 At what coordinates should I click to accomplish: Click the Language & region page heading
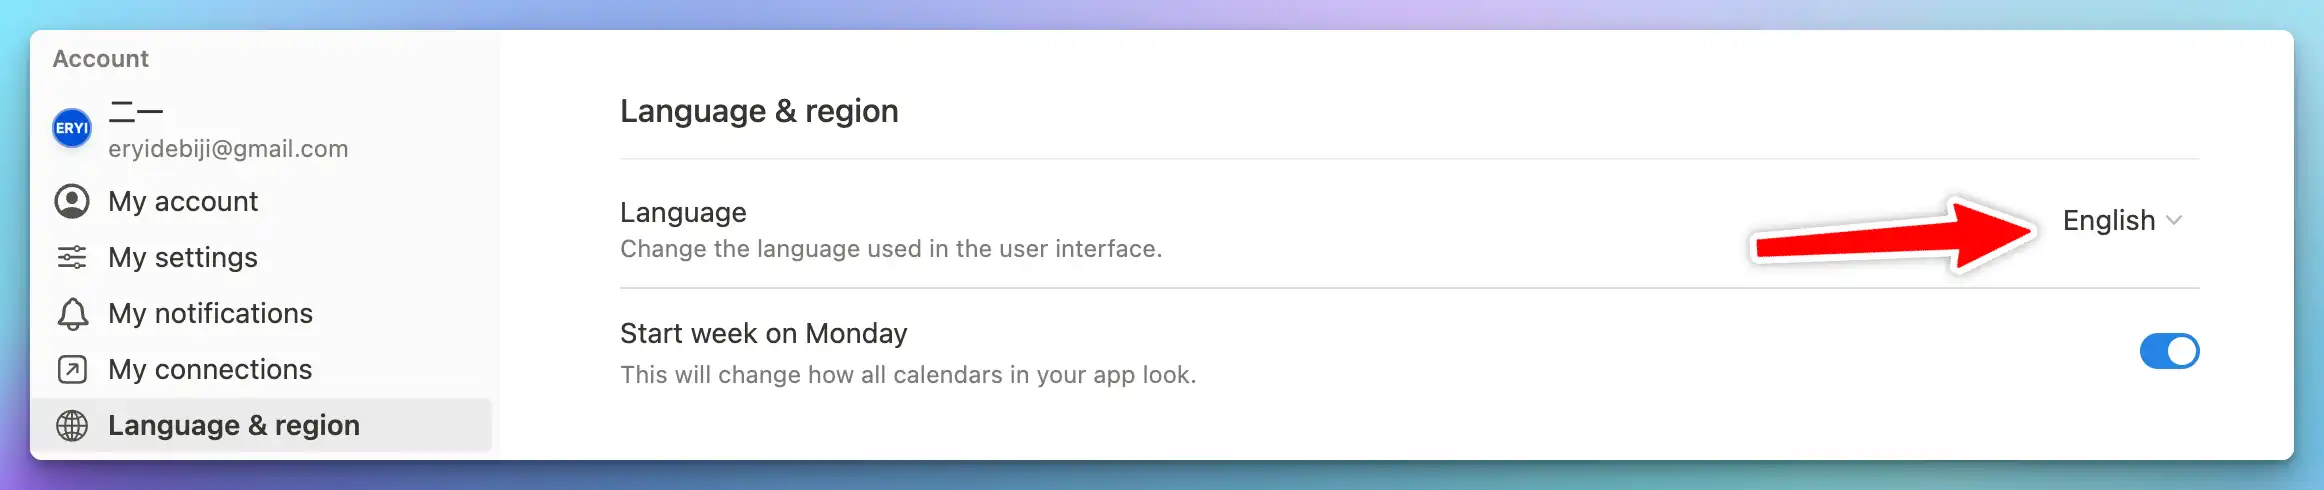coord(759,111)
